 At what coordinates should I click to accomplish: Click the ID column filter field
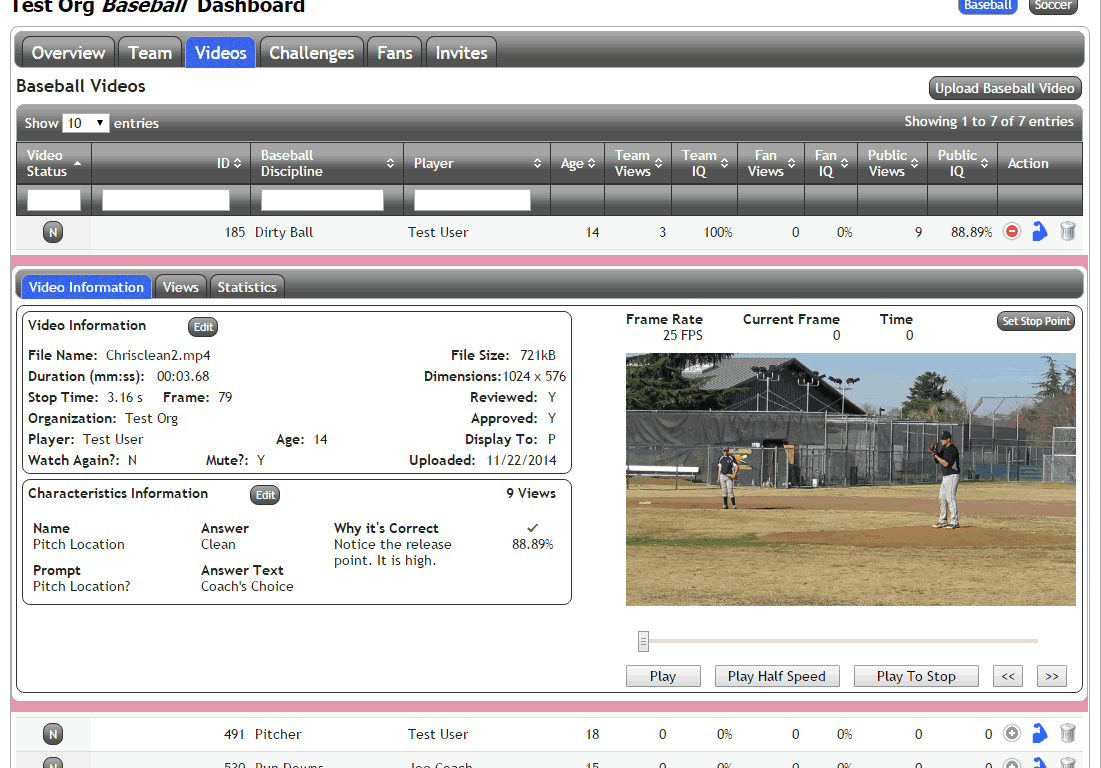tap(166, 200)
